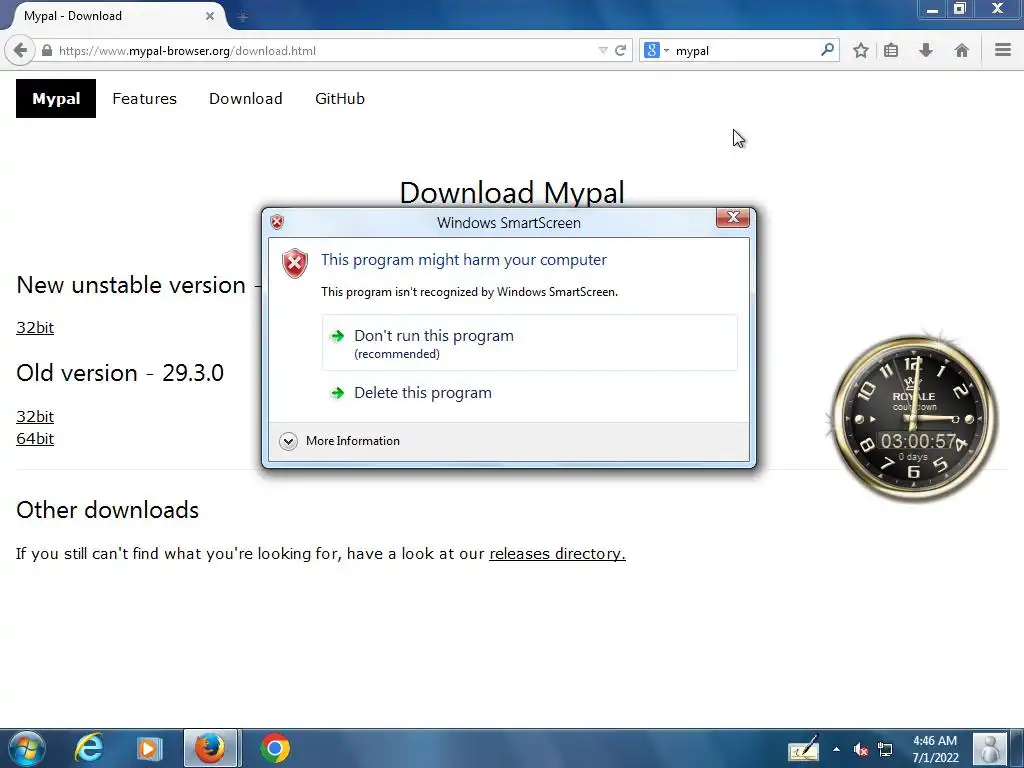Click the large red warning shield icon
Image resolution: width=1024 pixels, height=768 pixels.
coord(295,263)
